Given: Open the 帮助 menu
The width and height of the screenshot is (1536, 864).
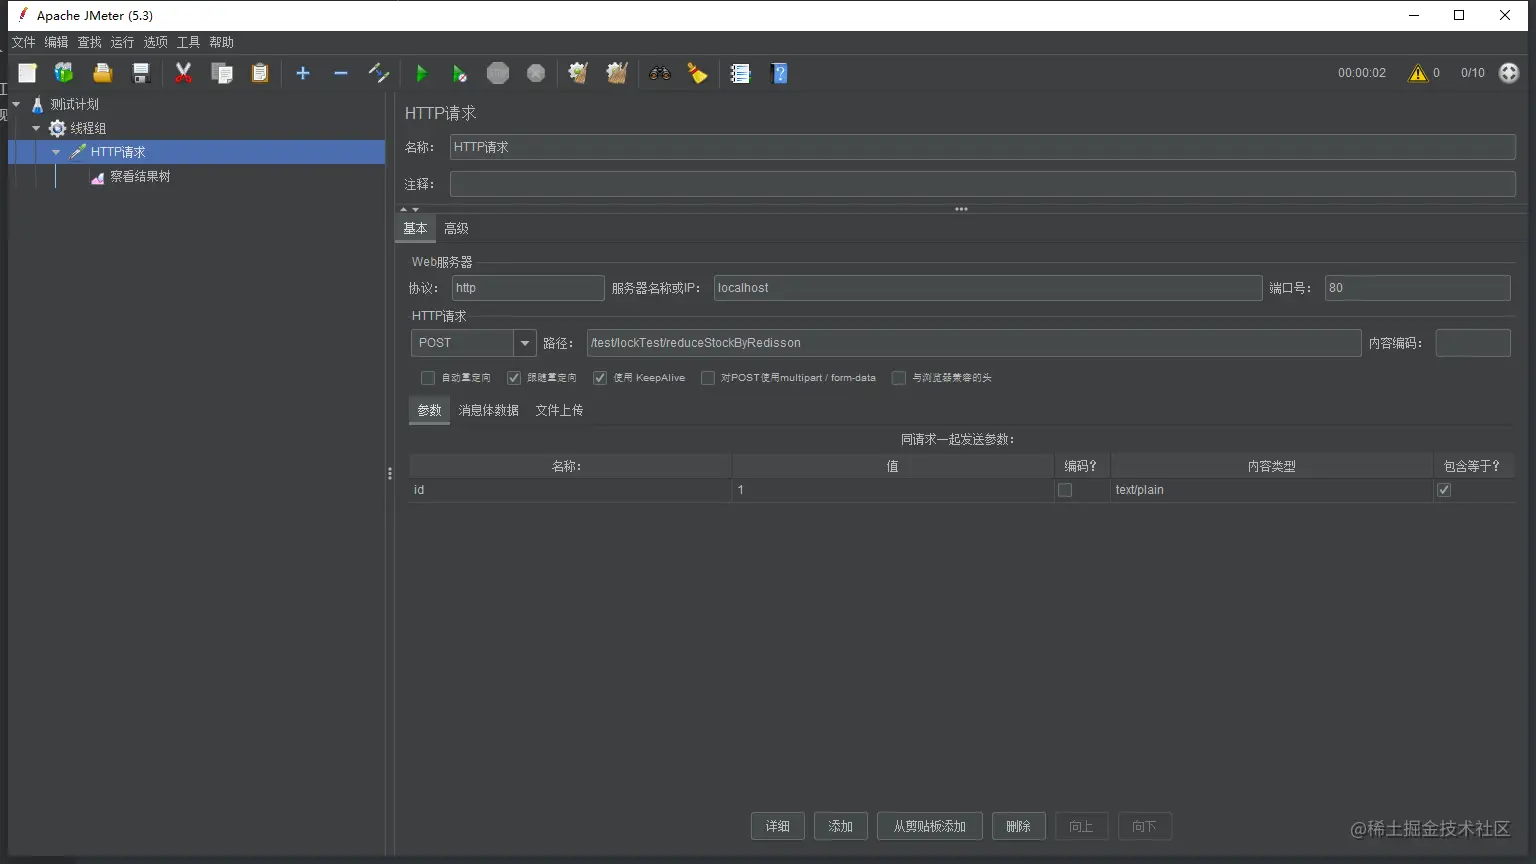Looking at the screenshot, I should tap(222, 42).
